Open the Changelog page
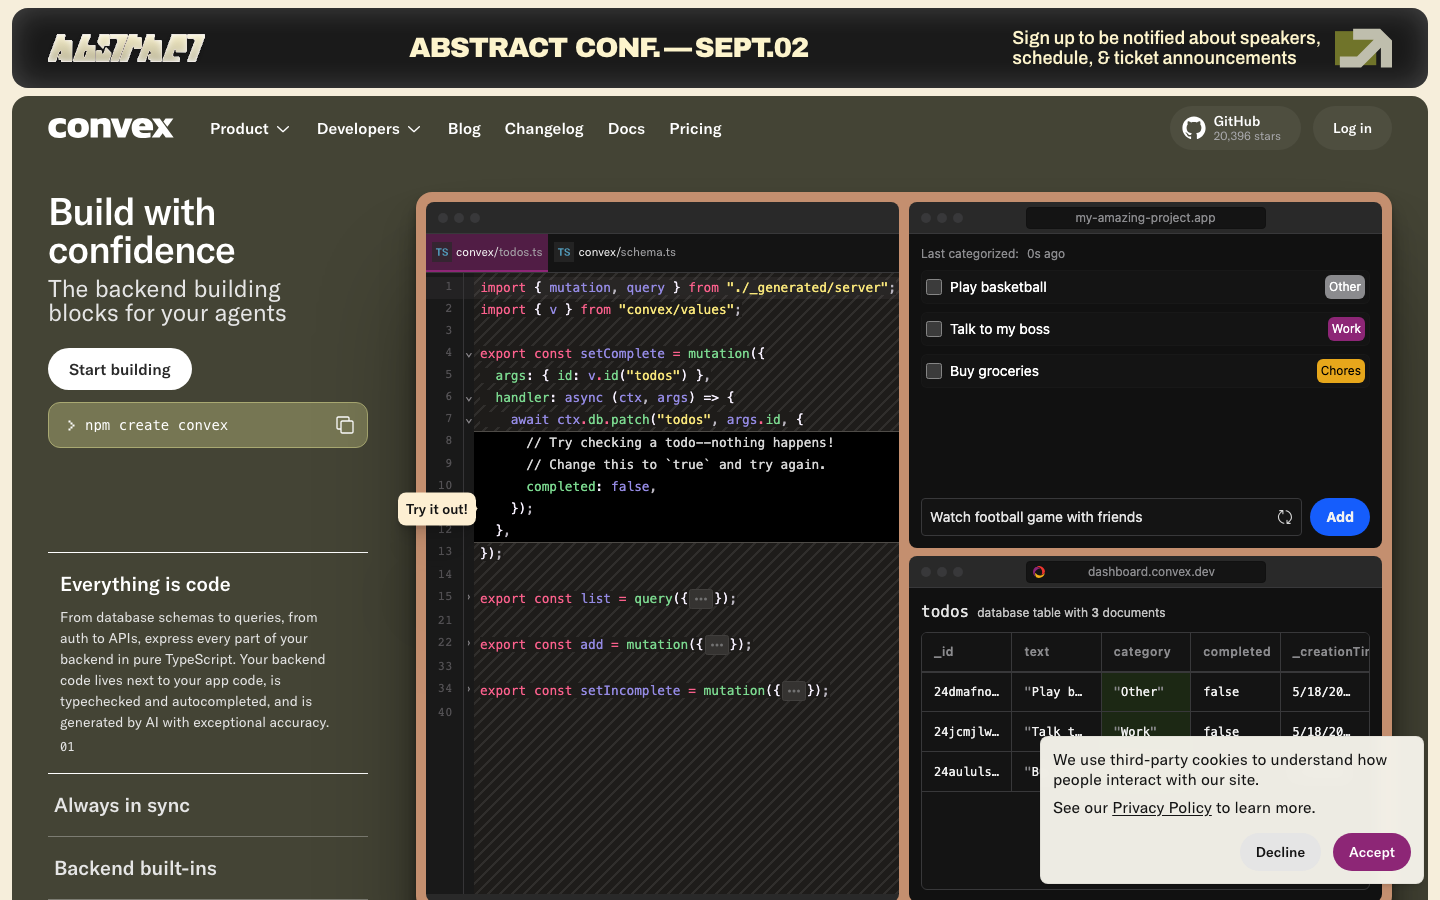Screen dimensions: 1440x900 click(544, 129)
